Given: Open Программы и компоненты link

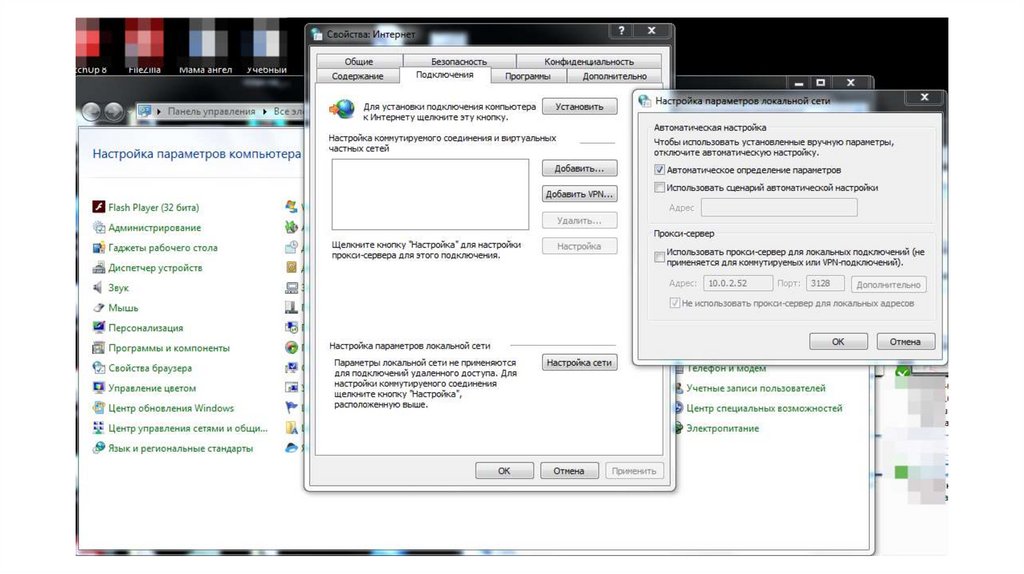Looking at the screenshot, I should pos(169,348).
